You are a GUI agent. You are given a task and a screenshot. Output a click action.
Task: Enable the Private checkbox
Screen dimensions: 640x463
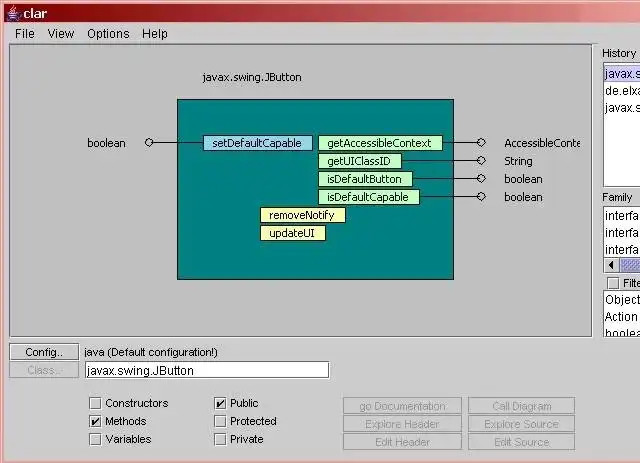tap(220, 439)
